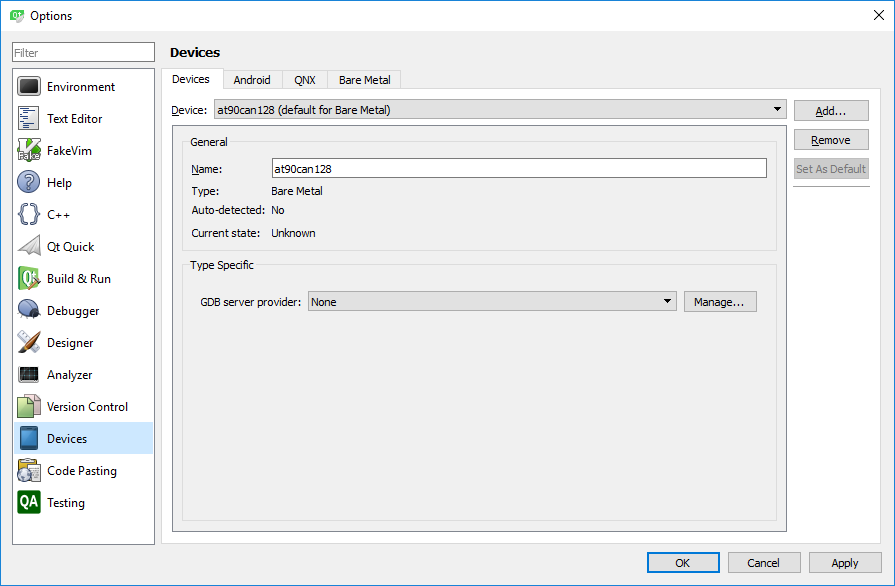Viewport: 895px width, 586px height.
Task: Select the Qt Quick paper plane icon
Action: click(29, 247)
